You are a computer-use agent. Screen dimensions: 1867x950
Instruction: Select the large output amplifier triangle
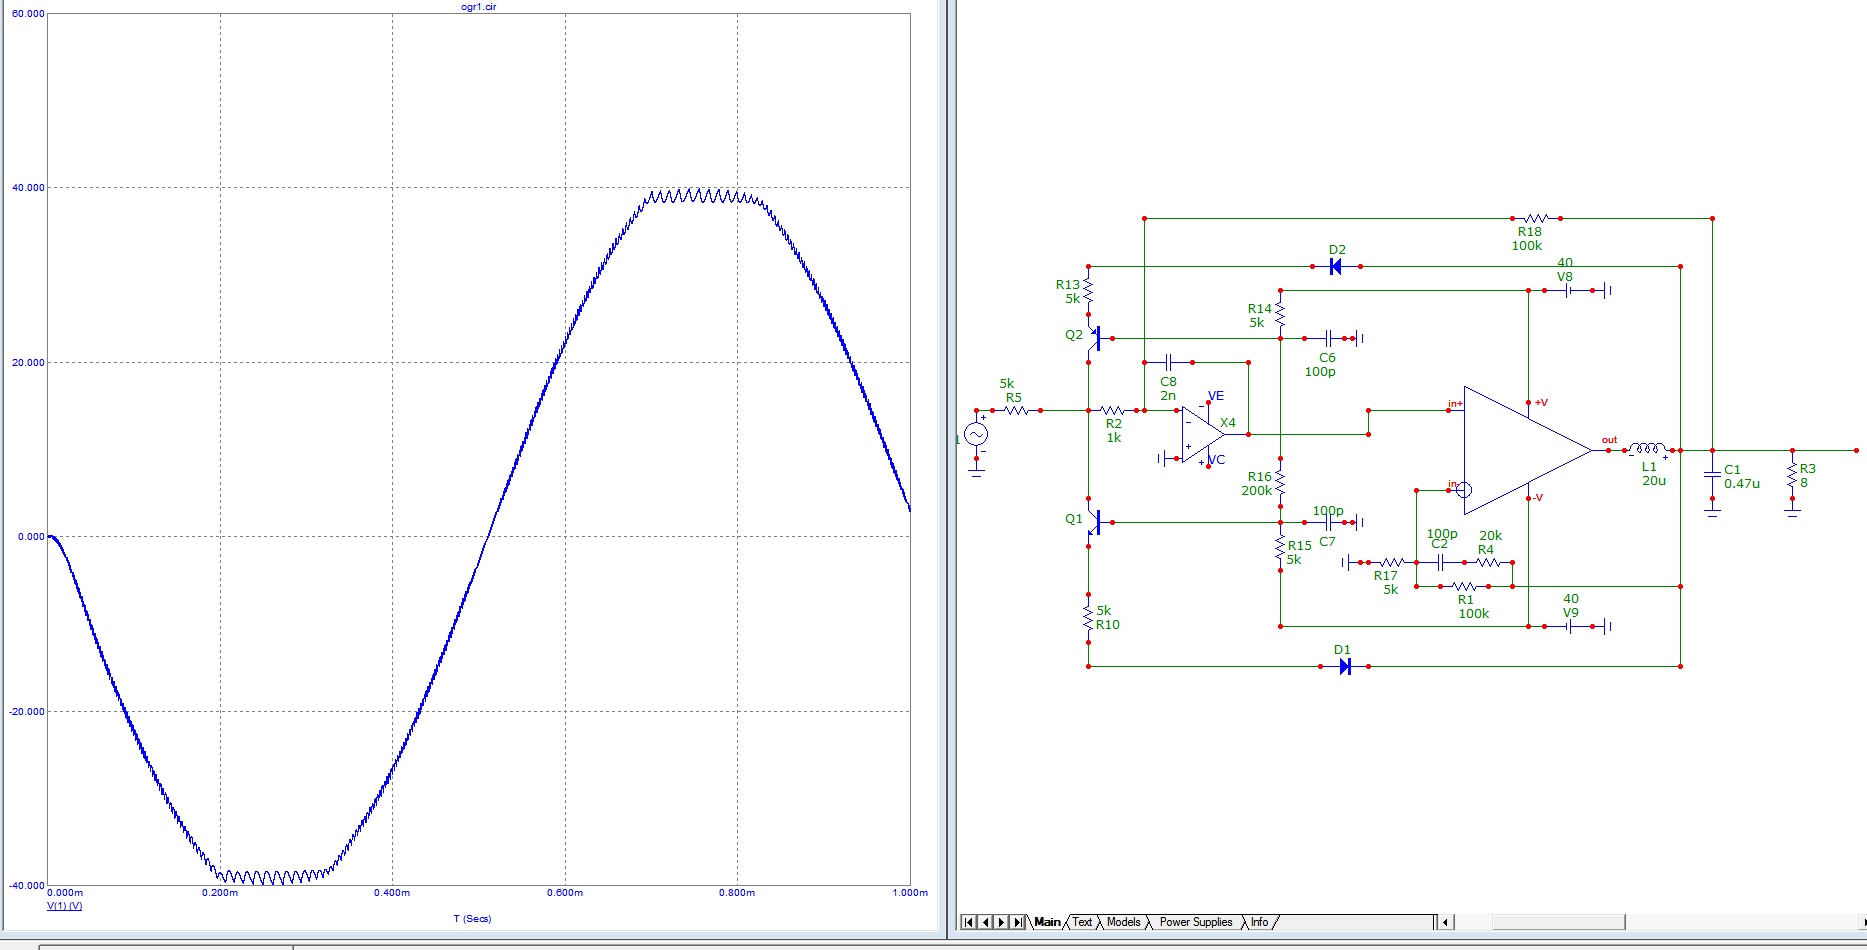1527,450
